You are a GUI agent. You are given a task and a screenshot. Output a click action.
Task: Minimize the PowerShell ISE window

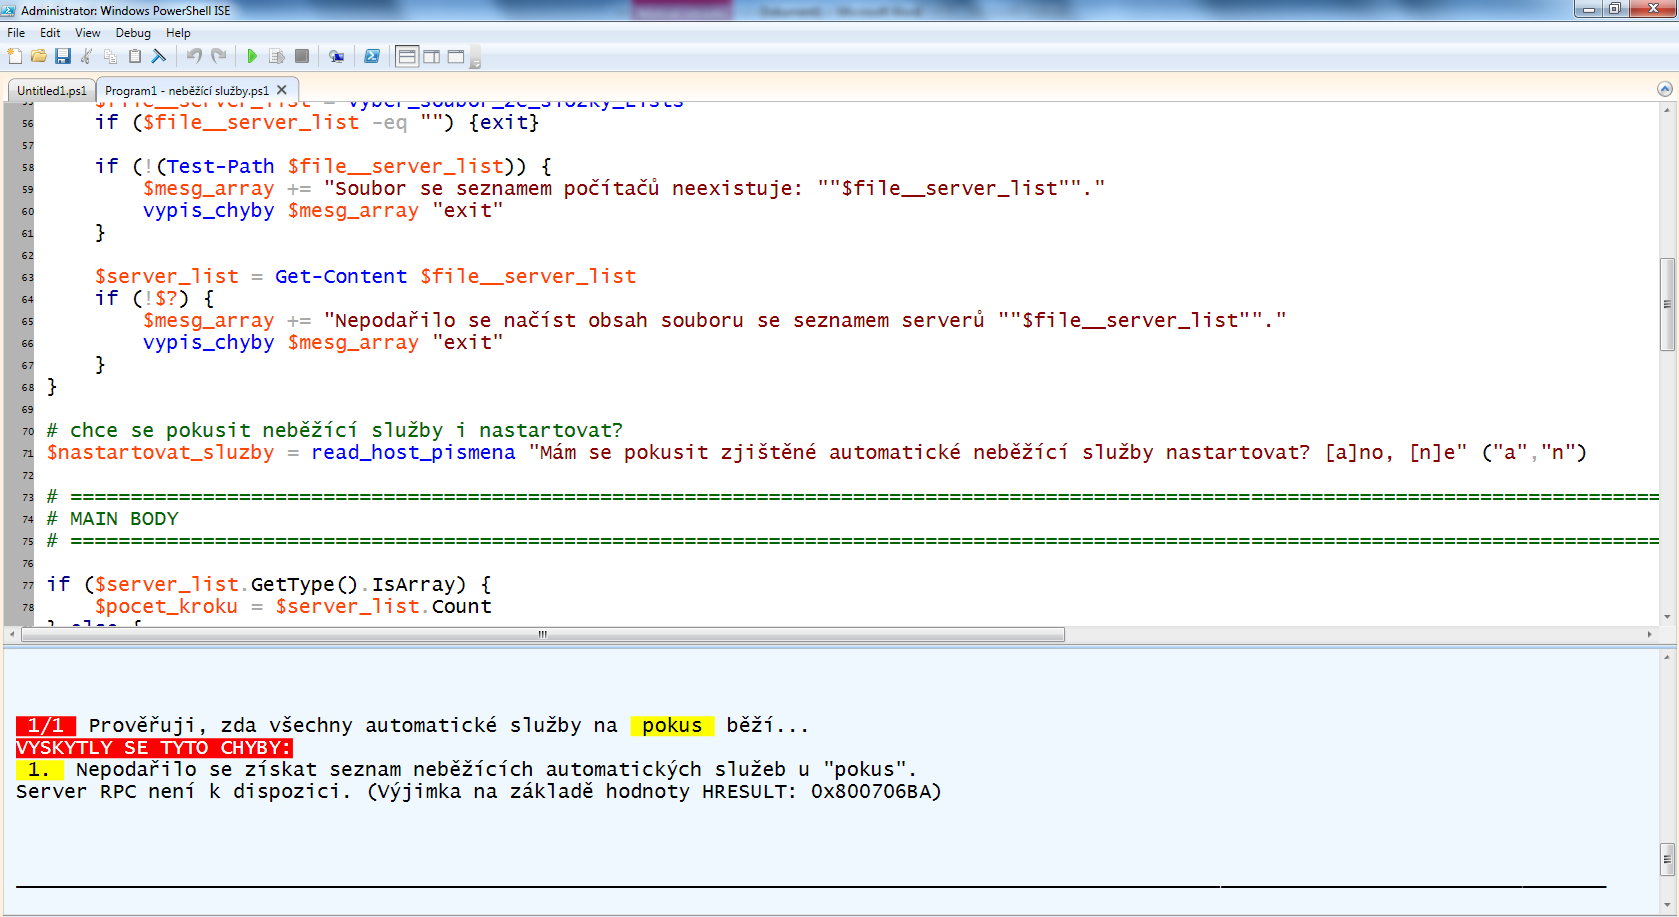click(1588, 9)
